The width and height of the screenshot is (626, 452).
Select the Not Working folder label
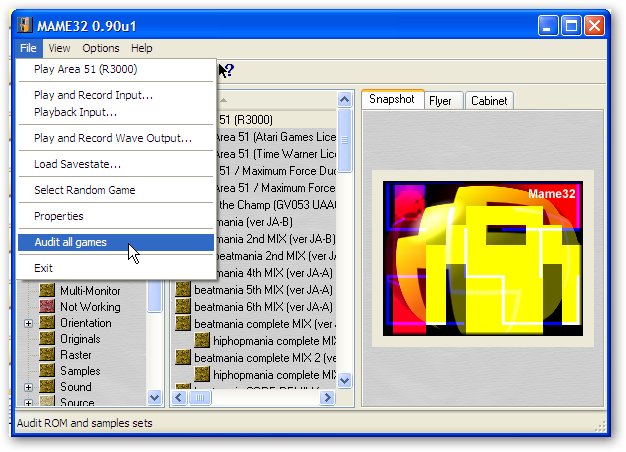pyautogui.click(x=90, y=307)
